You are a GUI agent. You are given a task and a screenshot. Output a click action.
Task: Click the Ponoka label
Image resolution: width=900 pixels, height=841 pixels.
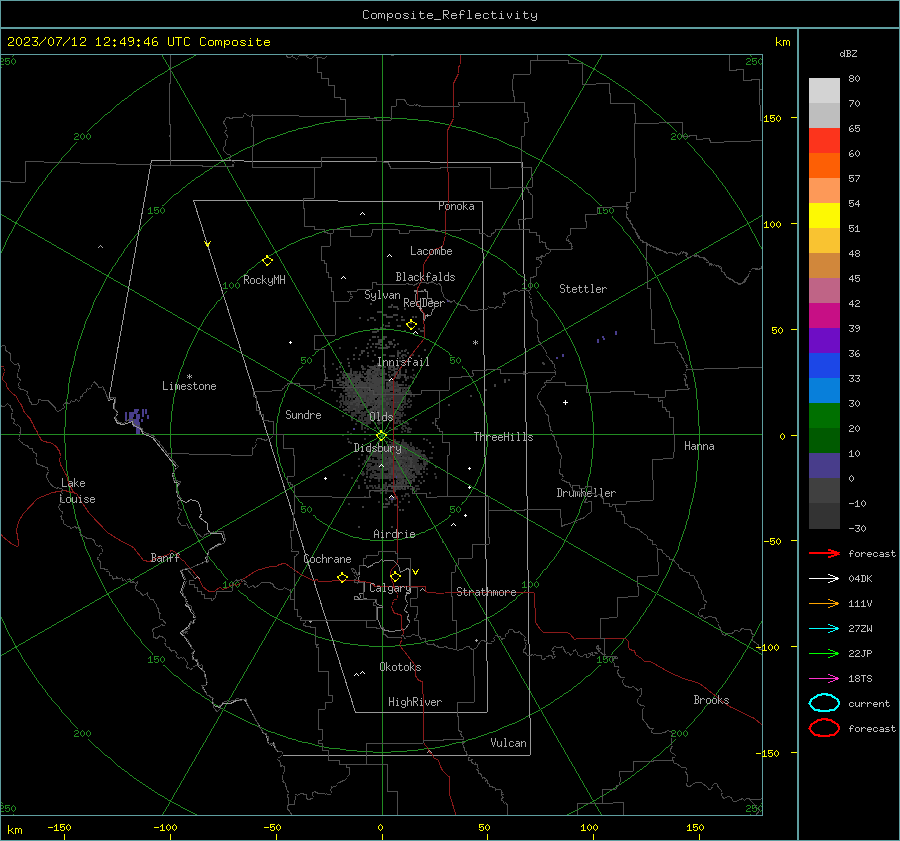pos(456,206)
